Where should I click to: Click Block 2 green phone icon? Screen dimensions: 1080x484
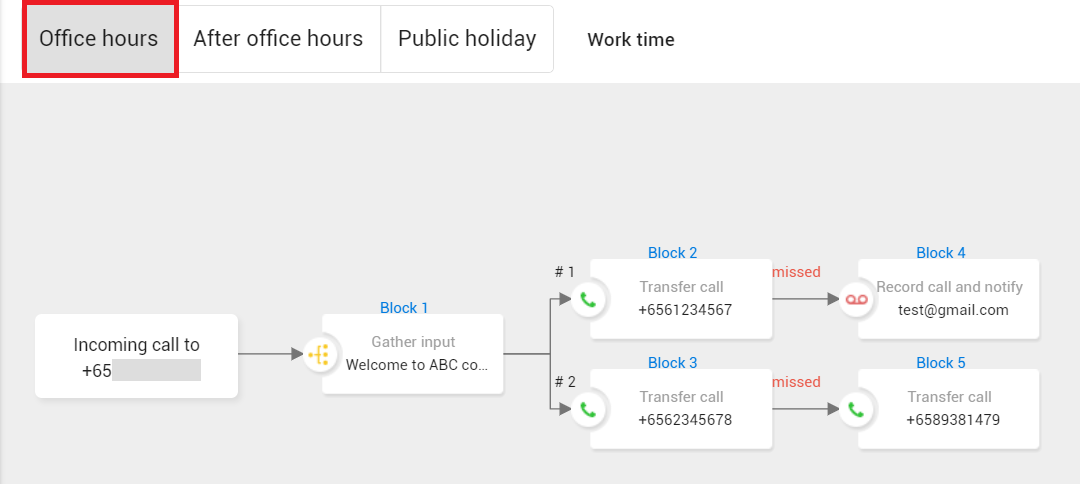[x=588, y=299]
